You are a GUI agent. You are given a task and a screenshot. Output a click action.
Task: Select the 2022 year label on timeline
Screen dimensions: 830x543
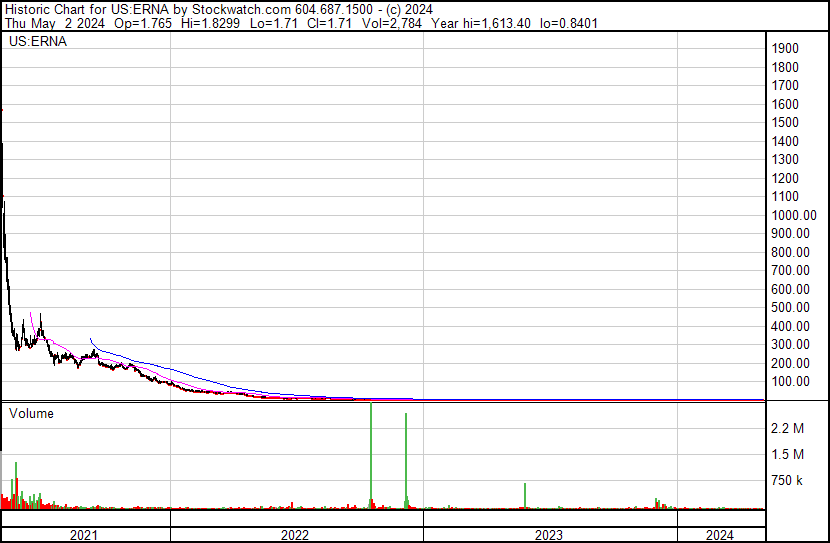click(295, 535)
